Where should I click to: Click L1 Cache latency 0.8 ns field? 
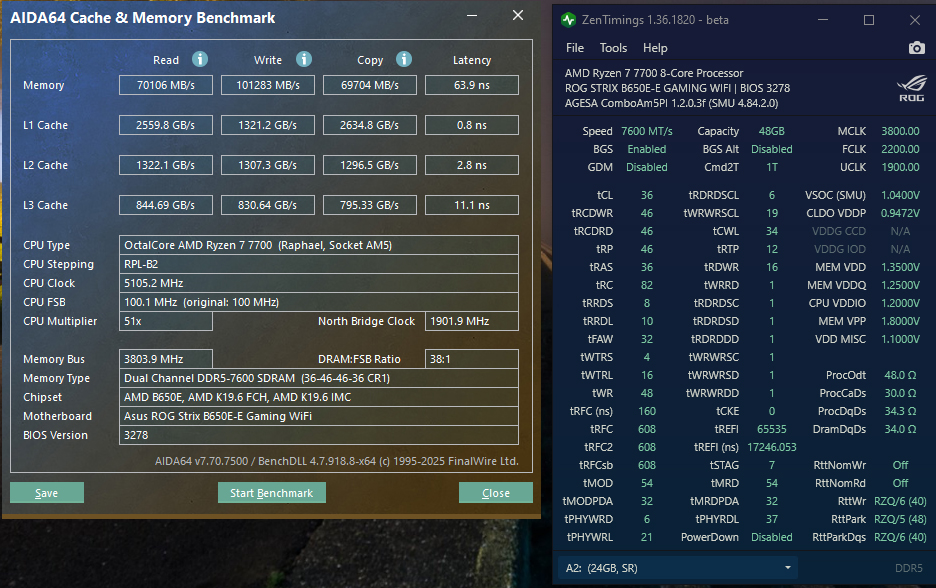click(x=472, y=125)
